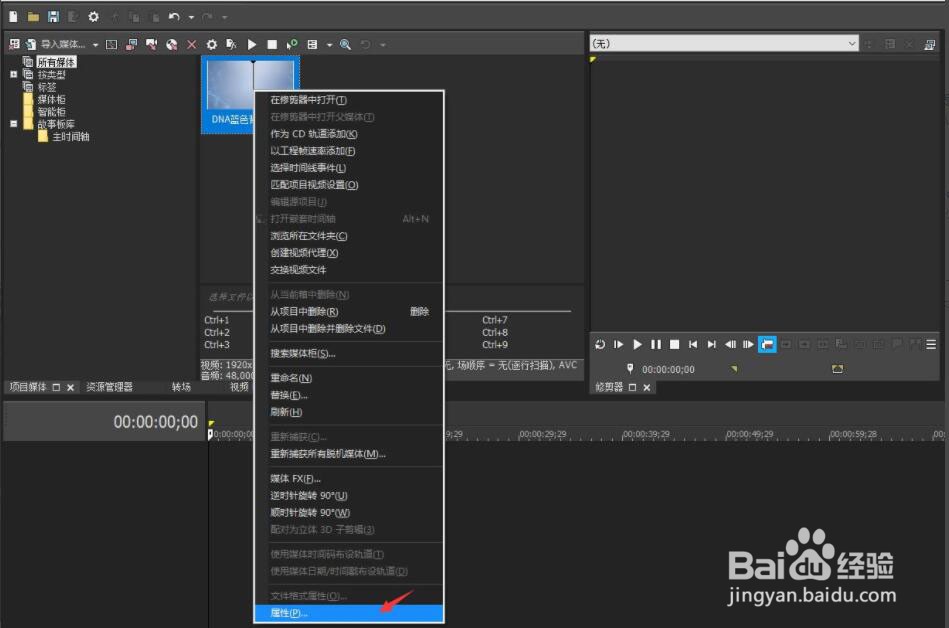Expand the Import Media dropdown arrow

[94, 44]
